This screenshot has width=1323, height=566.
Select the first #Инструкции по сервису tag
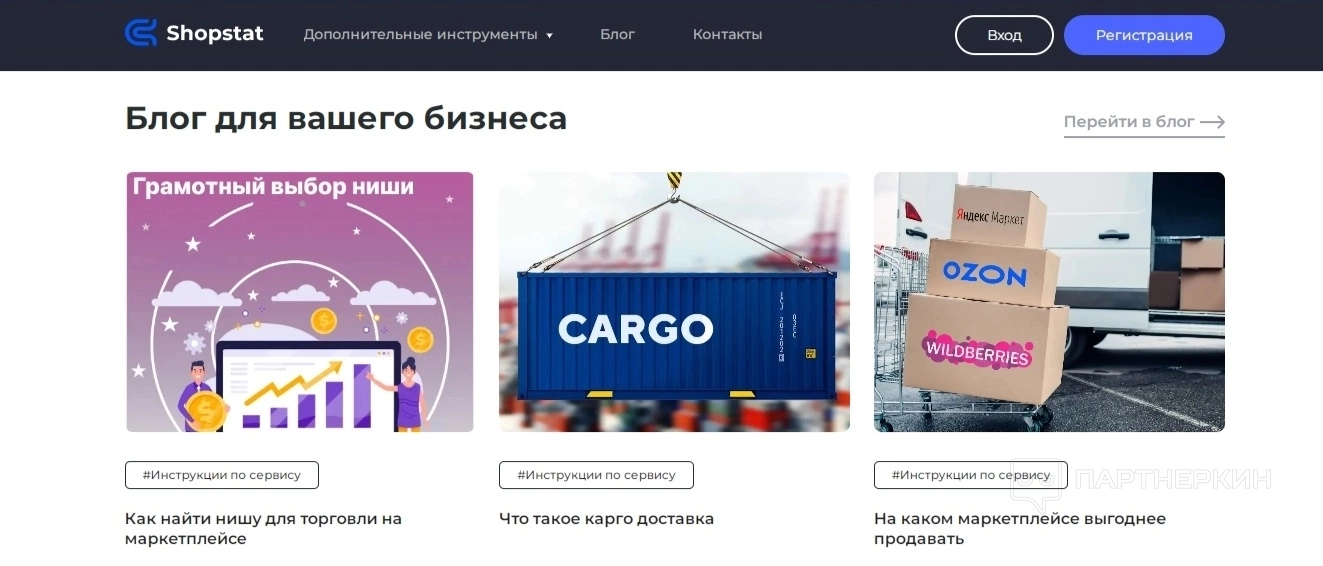coord(222,475)
